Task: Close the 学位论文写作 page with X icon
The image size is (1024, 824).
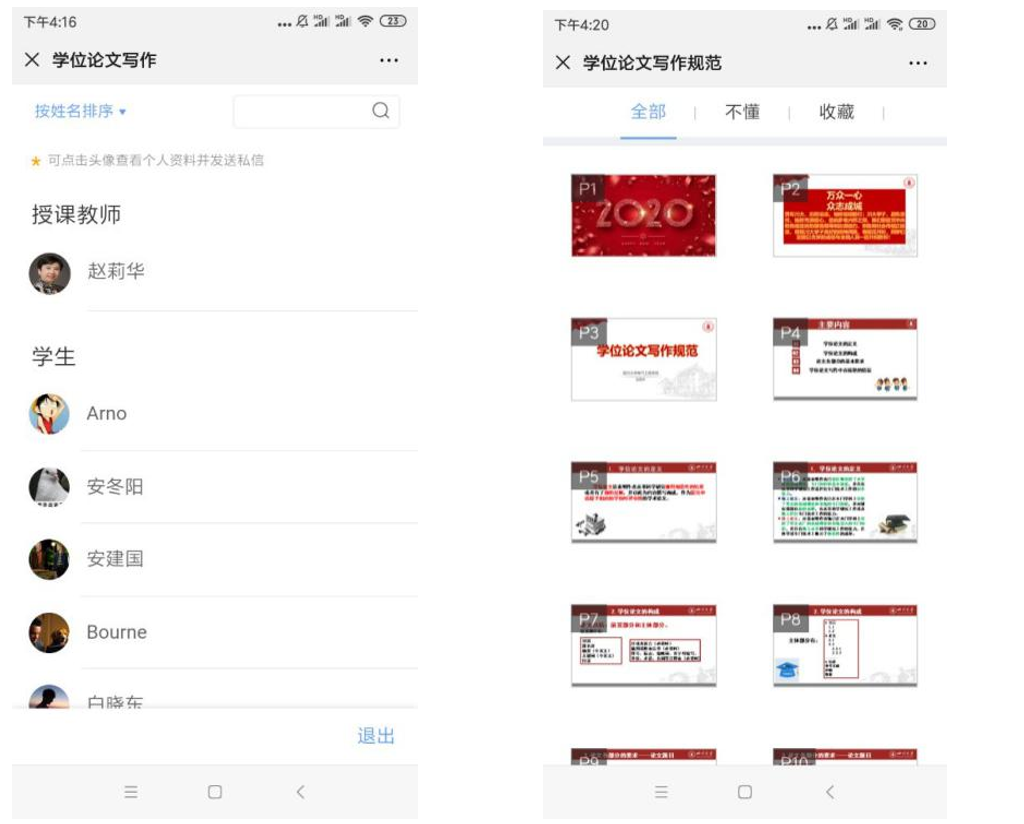Action: 32,60
